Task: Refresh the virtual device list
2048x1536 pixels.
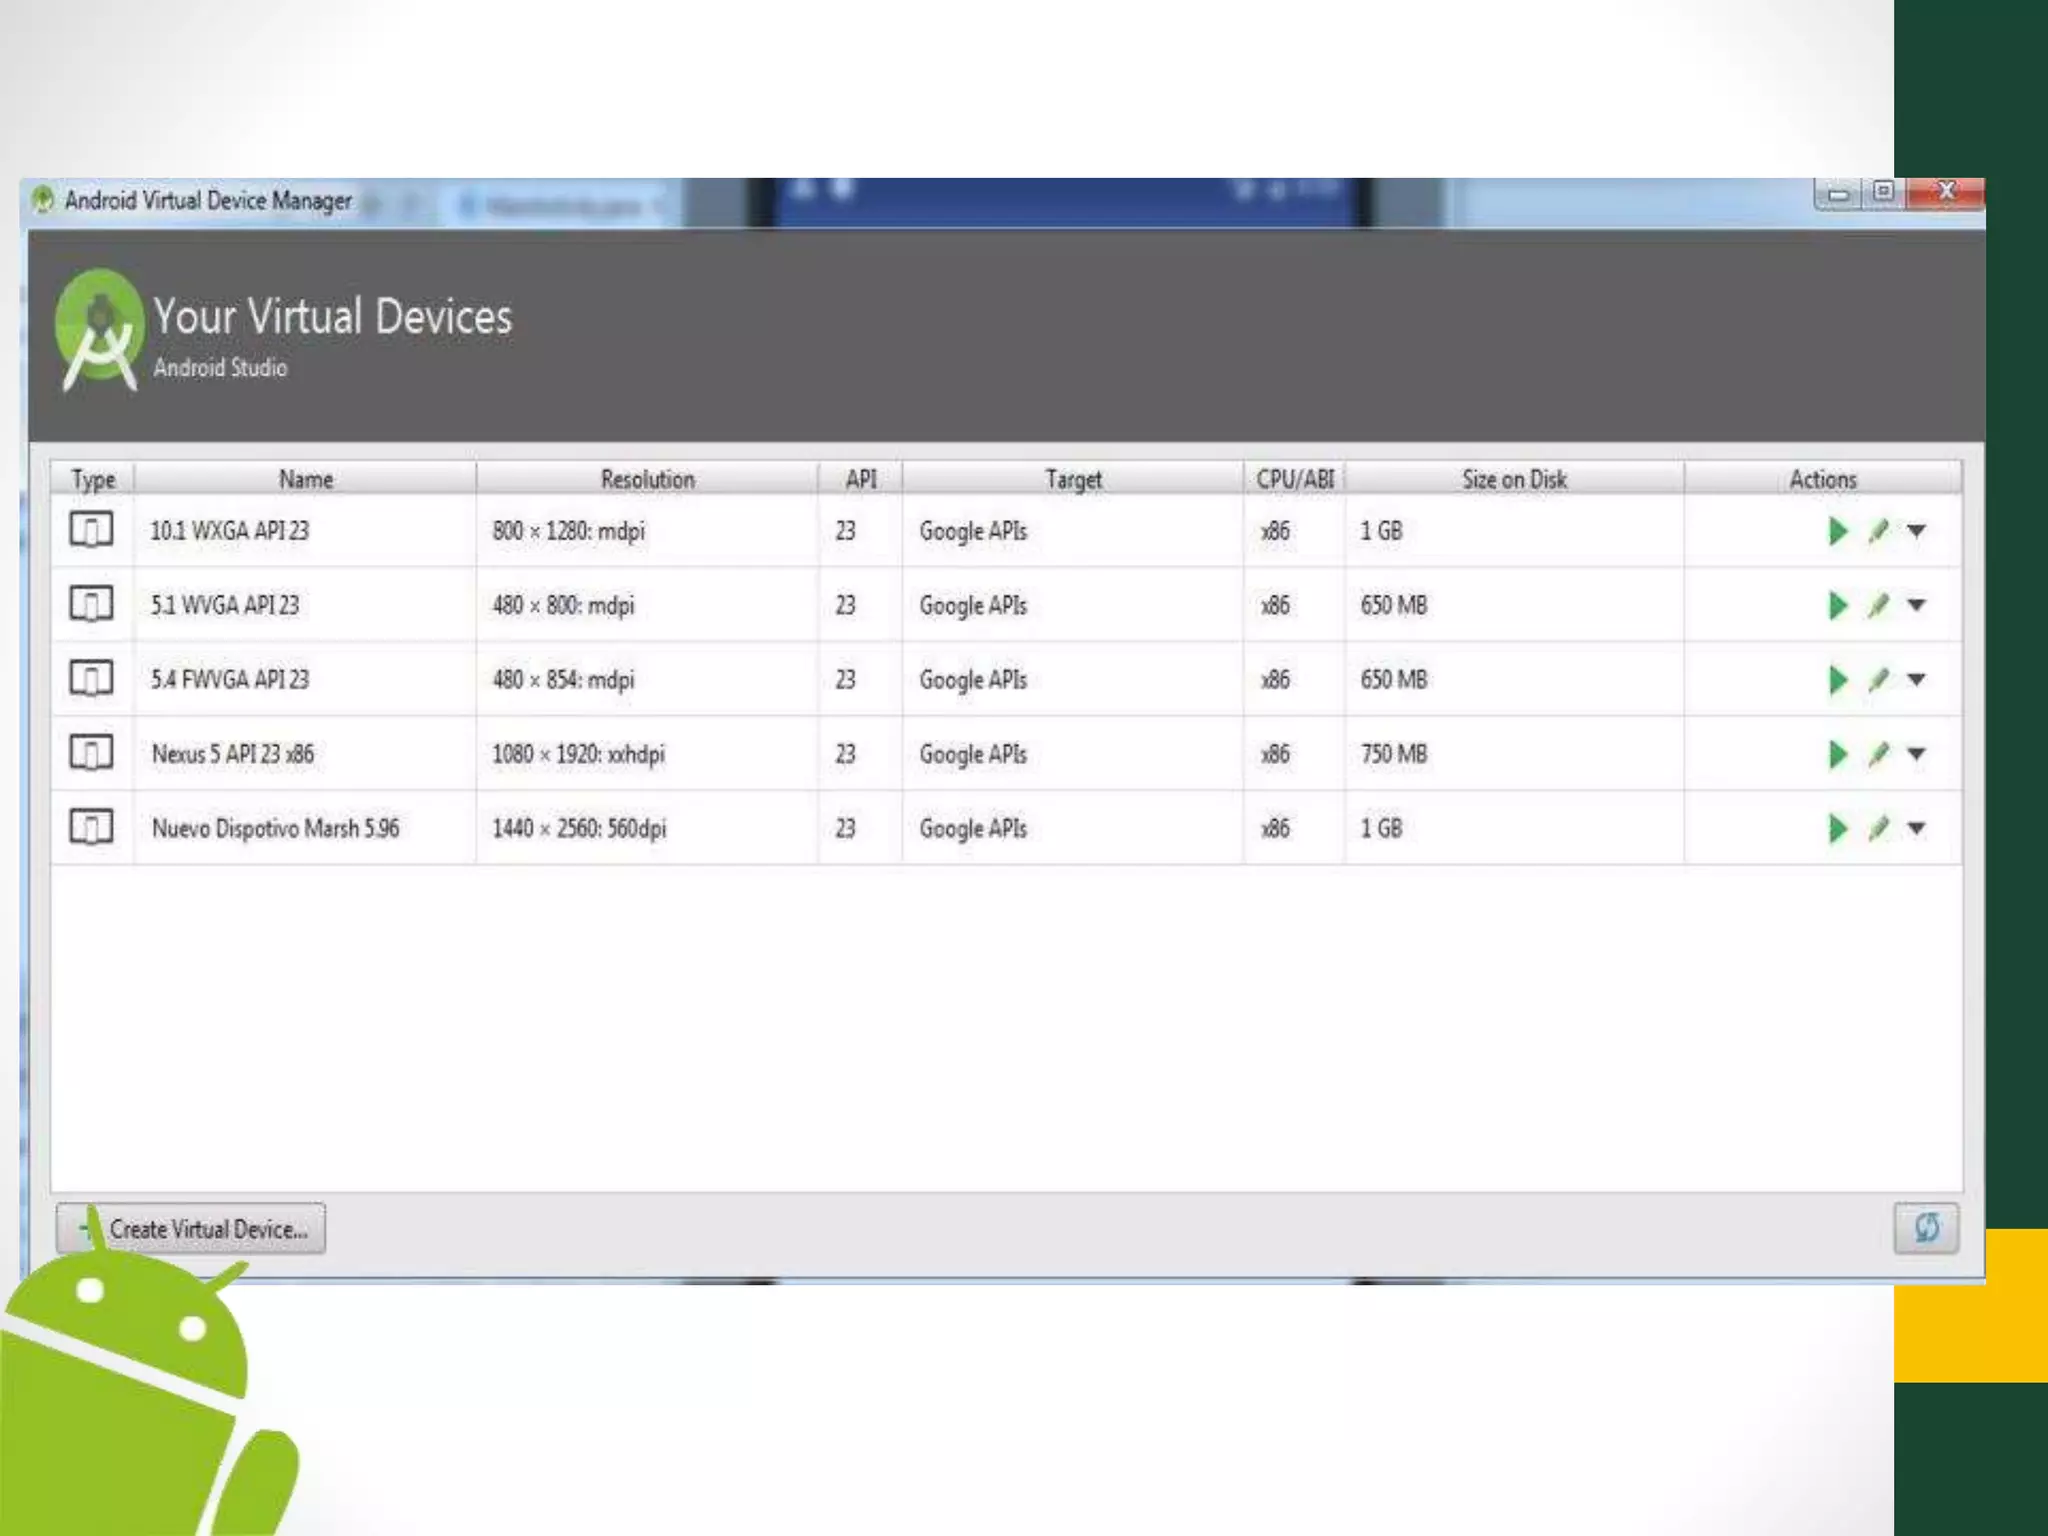Action: [1926, 1227]
